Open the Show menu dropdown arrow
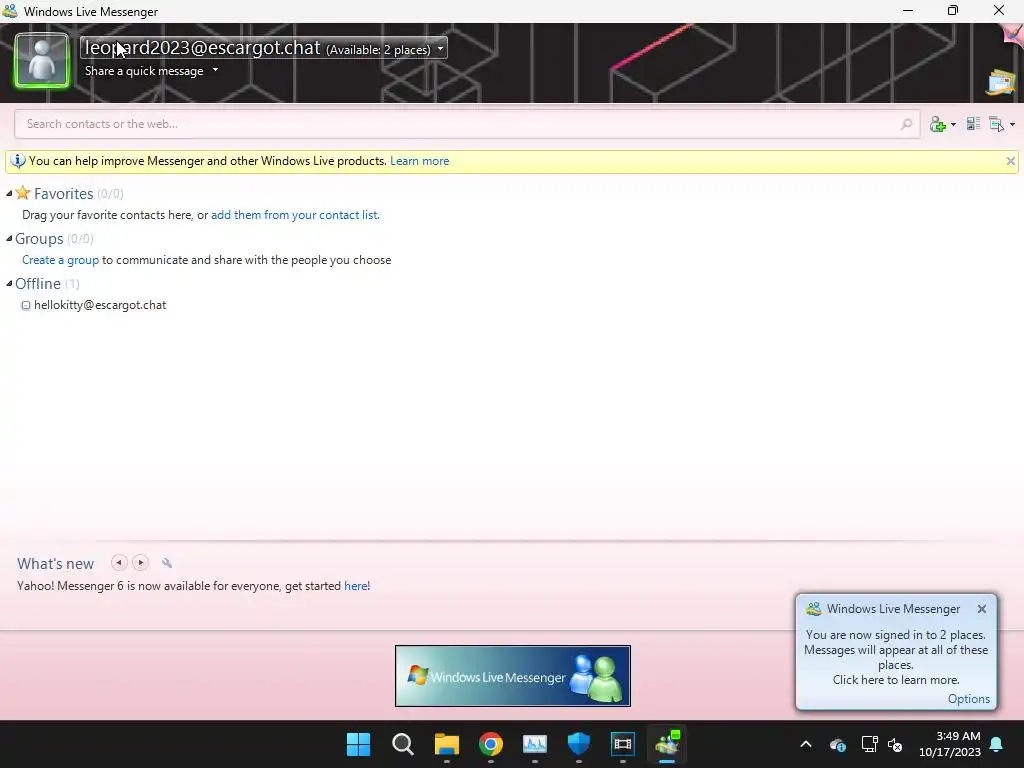This screenshot has height=768, width=1024. [1012, 125]
